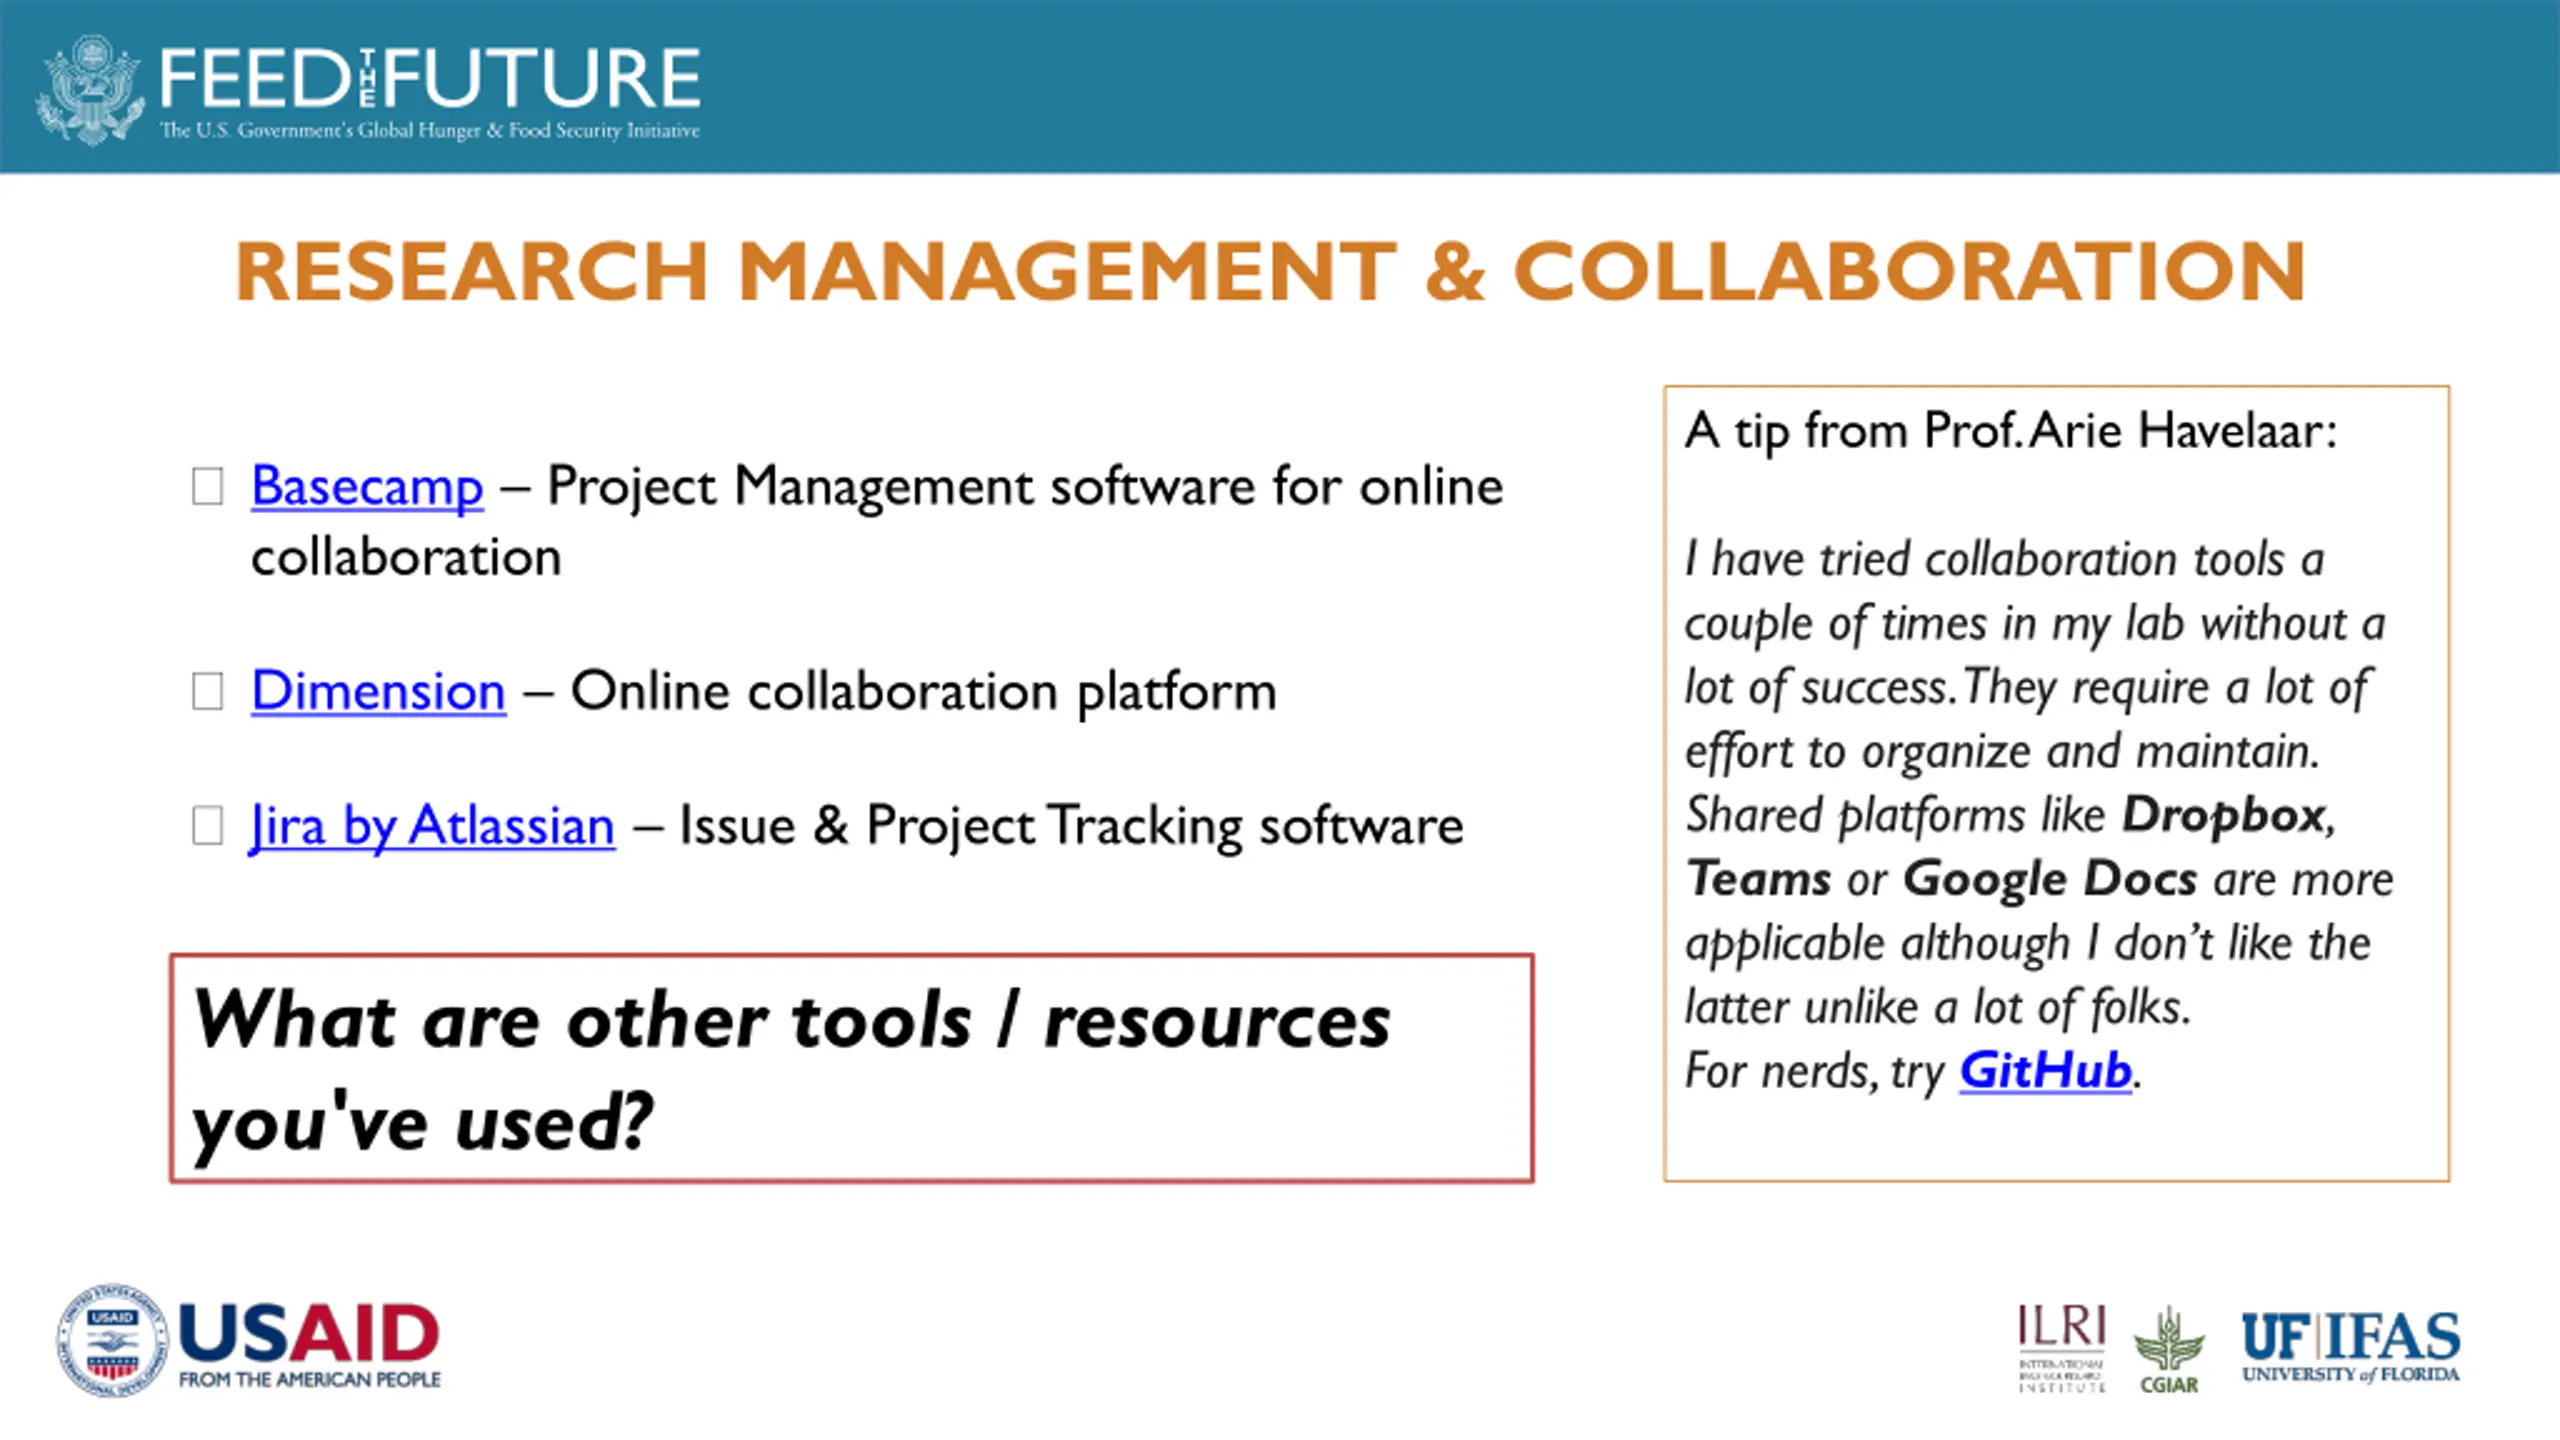Click 'FROM THE AMERICAN PEOPLE' tagline

pyautogui.click(x=310, y=1380)
